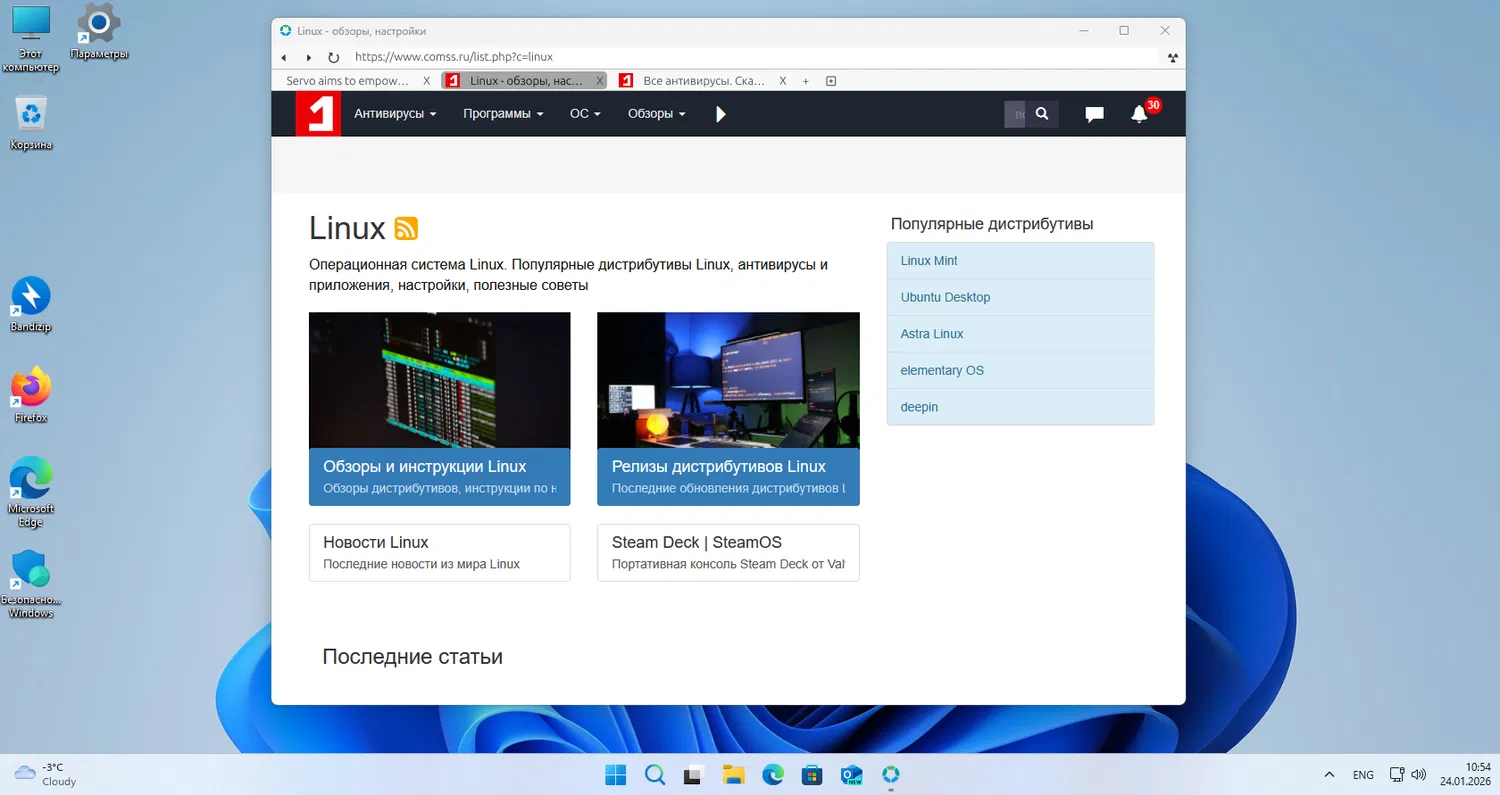Maximize the Servo browser window

pos(1124,31)
